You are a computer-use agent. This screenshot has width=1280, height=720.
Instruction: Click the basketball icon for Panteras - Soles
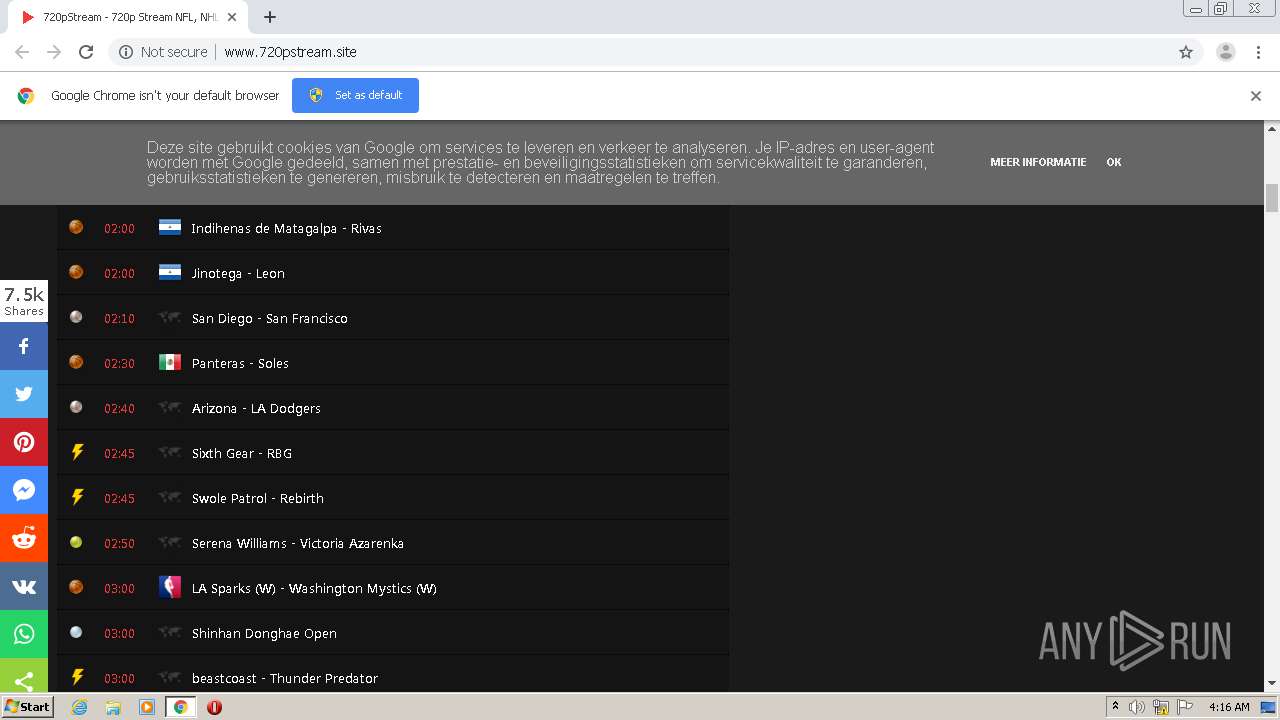pos(76,362)
